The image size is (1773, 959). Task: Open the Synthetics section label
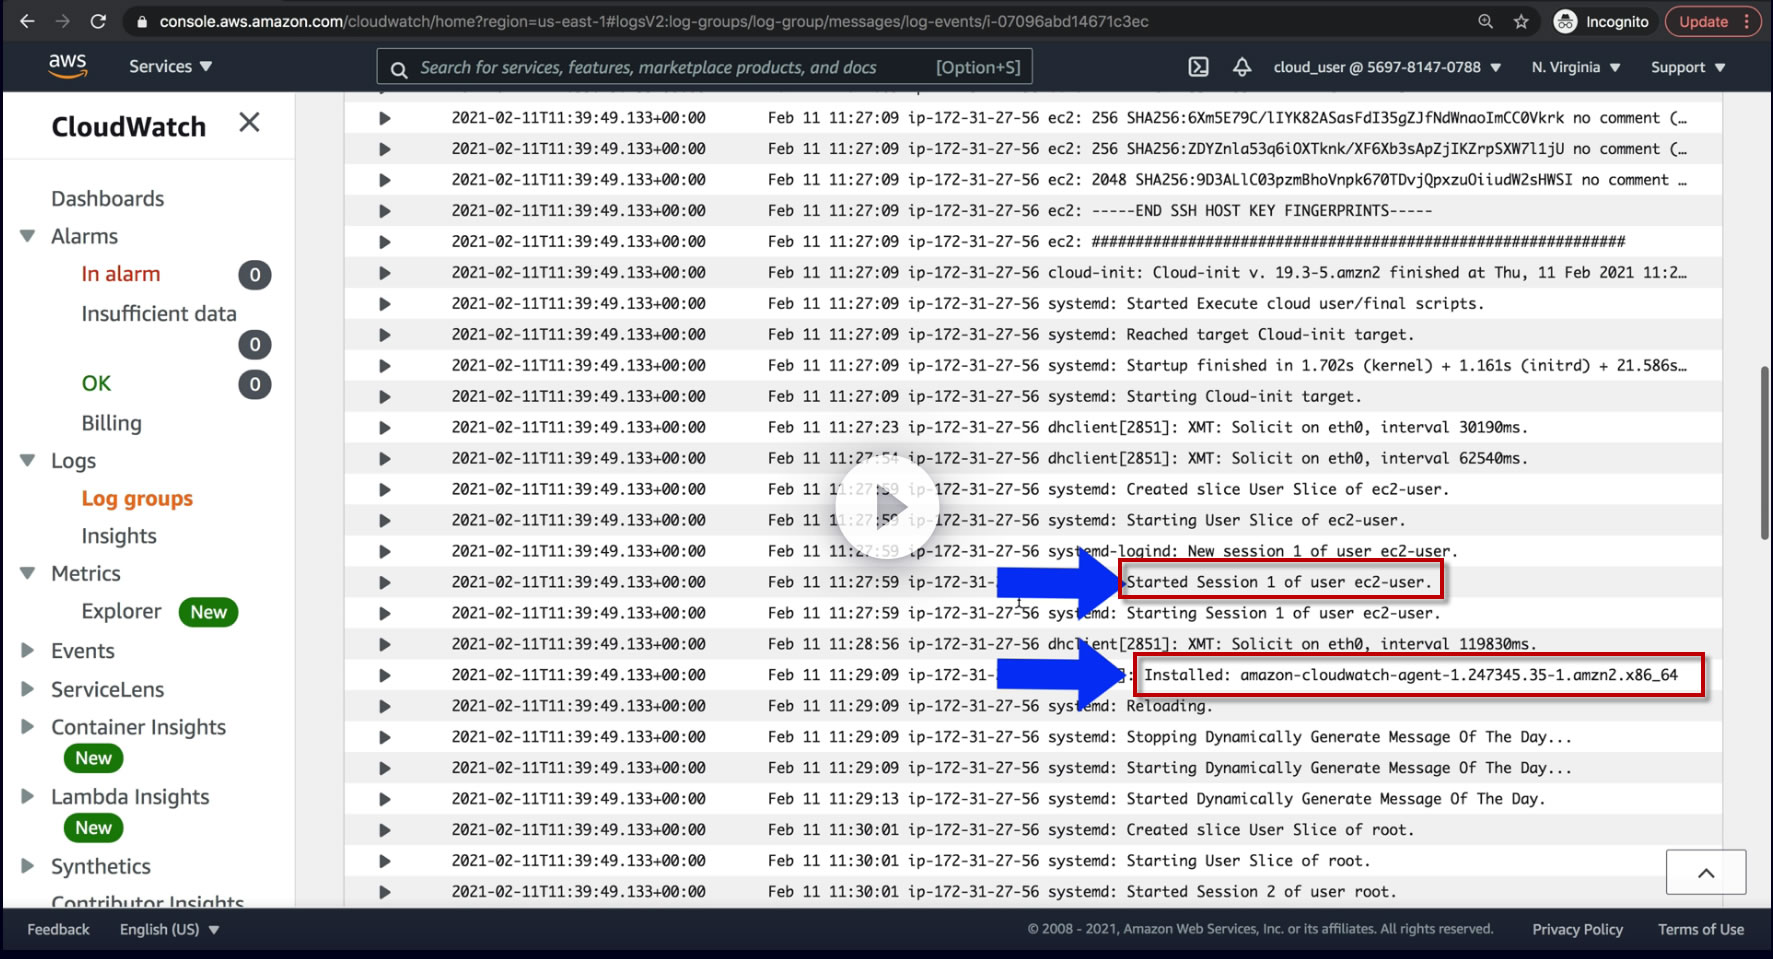click(x=101, y=866)
